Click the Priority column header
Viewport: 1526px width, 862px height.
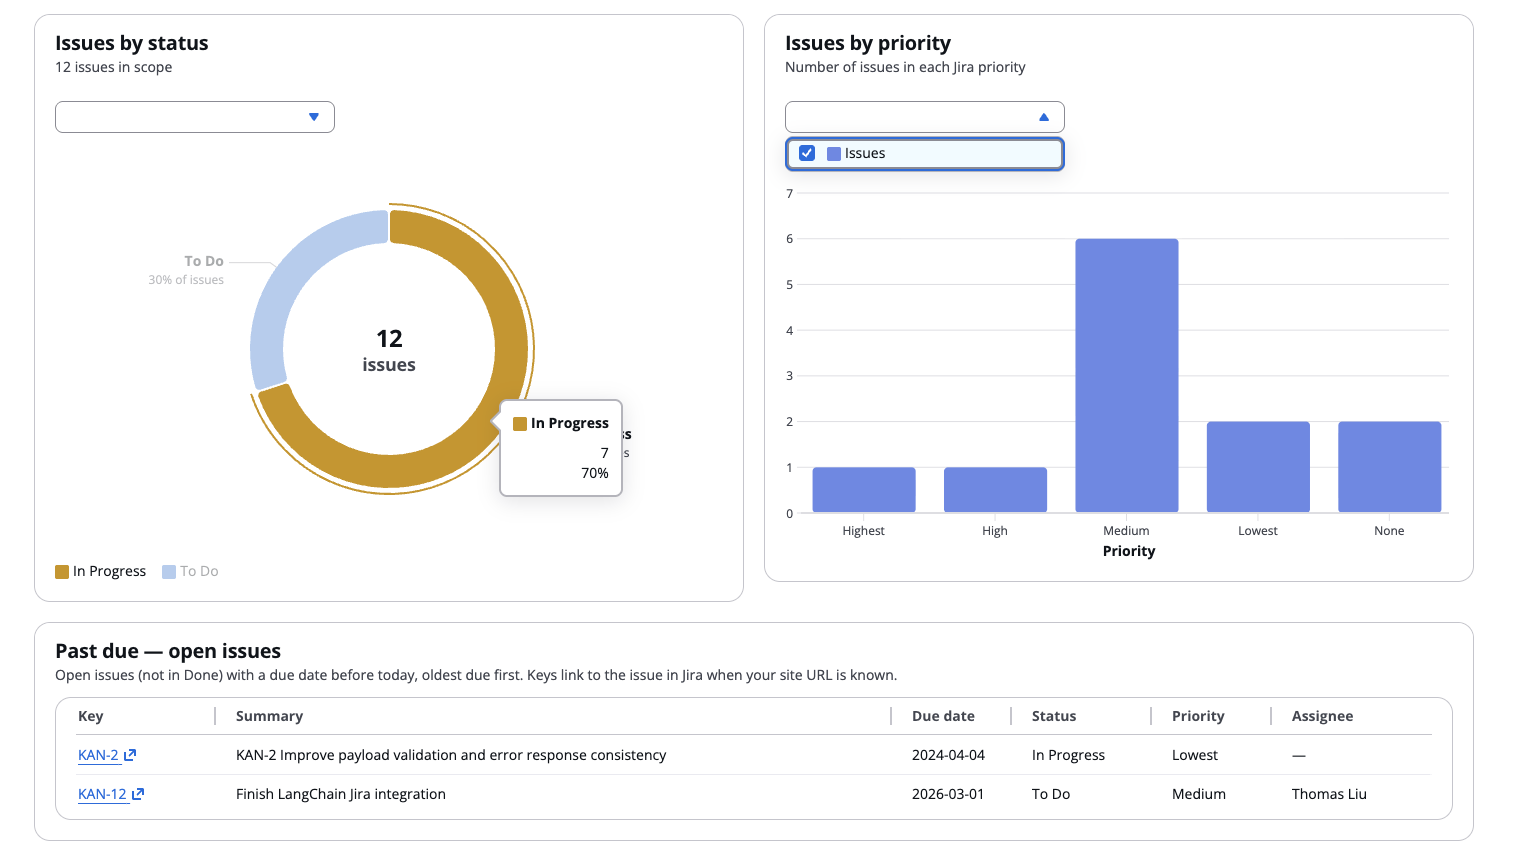(1197, 715)
